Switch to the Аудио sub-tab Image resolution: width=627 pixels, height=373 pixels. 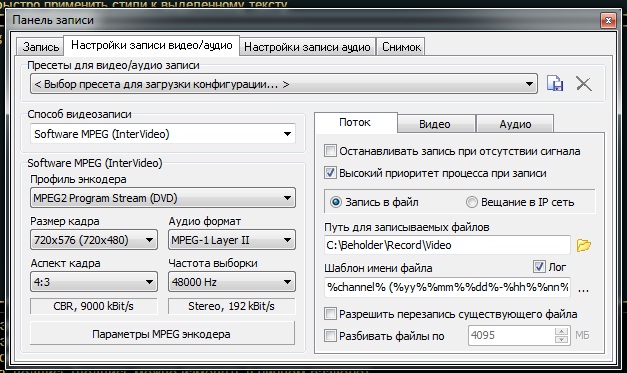point(515,124)
